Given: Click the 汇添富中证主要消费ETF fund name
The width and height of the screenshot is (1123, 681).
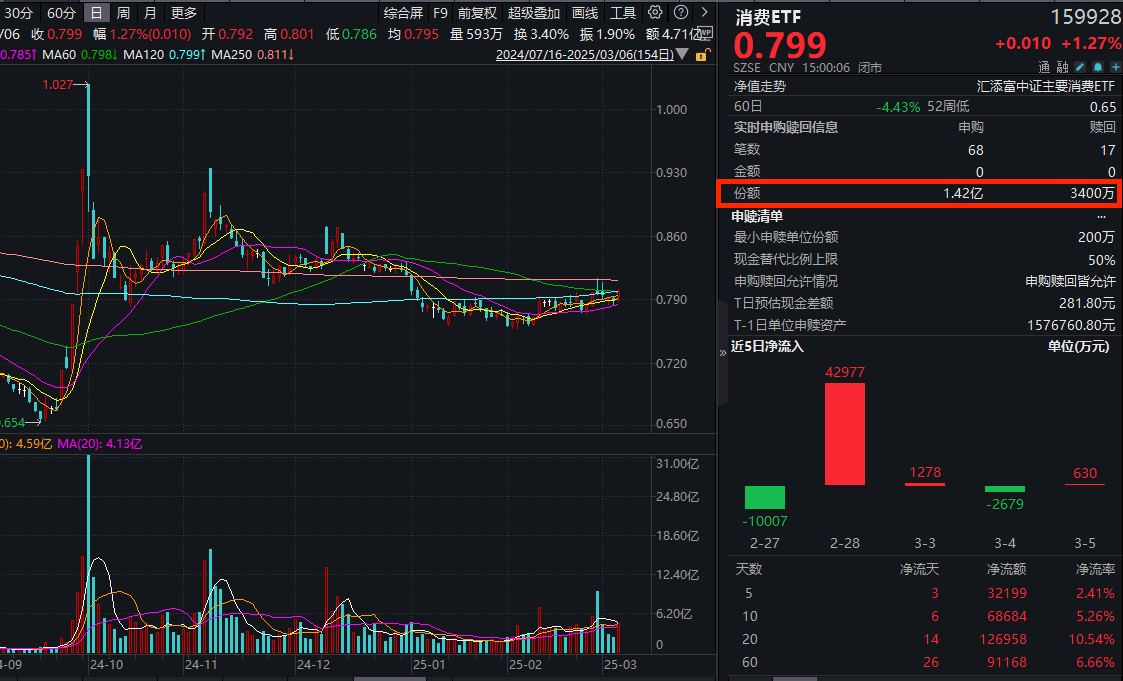Looking at the screenshot, I should coord(1046,86).
